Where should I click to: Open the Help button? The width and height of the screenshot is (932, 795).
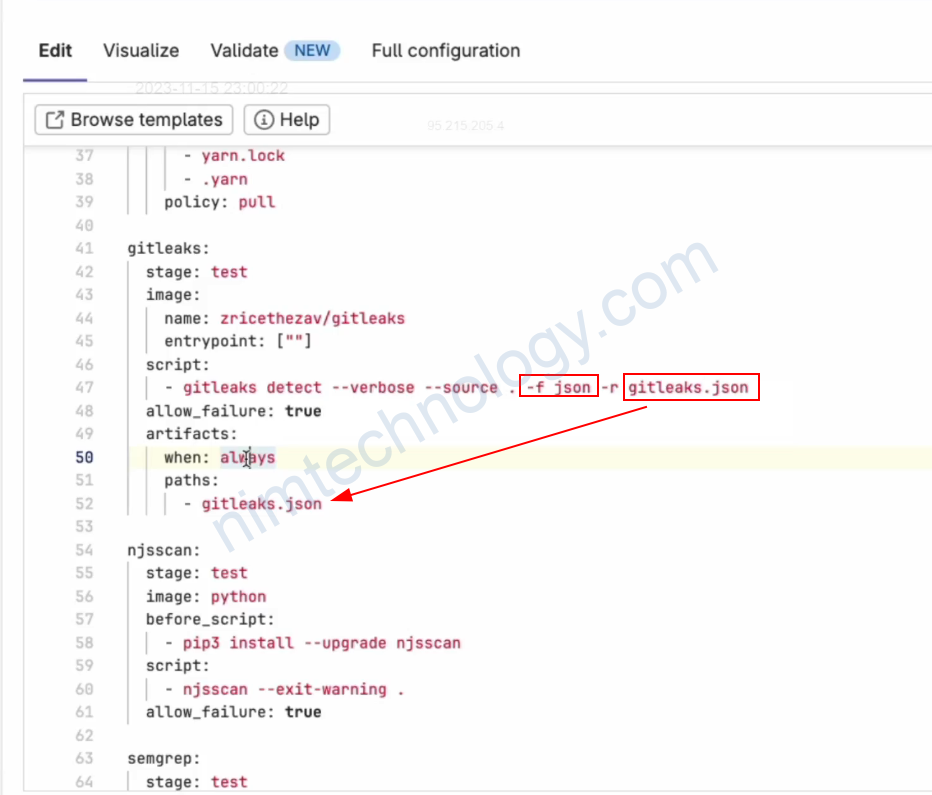[287, 120]
